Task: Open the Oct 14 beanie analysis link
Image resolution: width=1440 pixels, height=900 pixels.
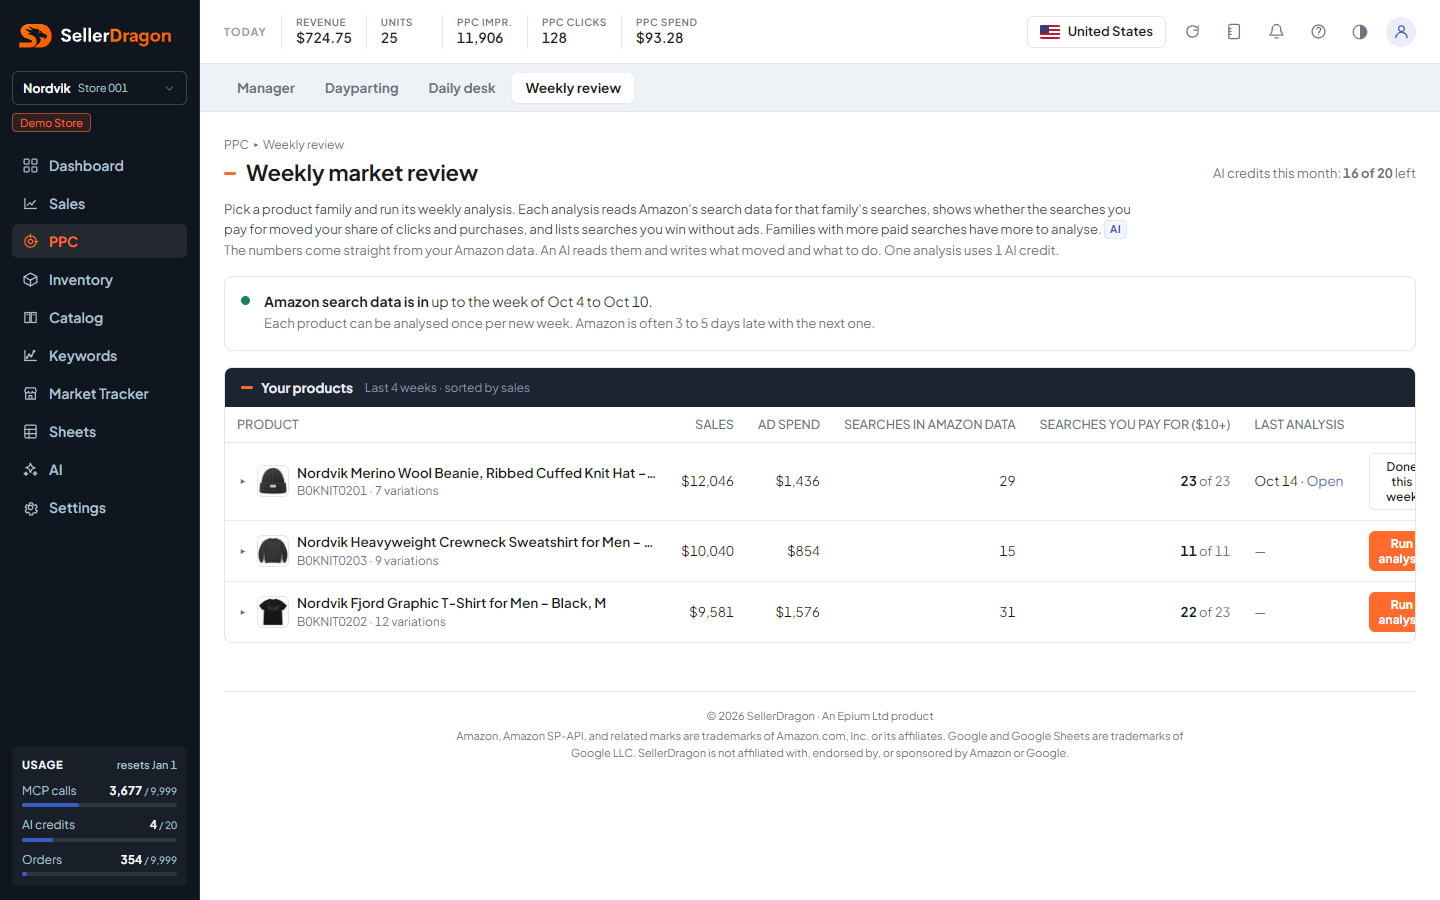Action: pyautogui.click(x=1325, y=481)
